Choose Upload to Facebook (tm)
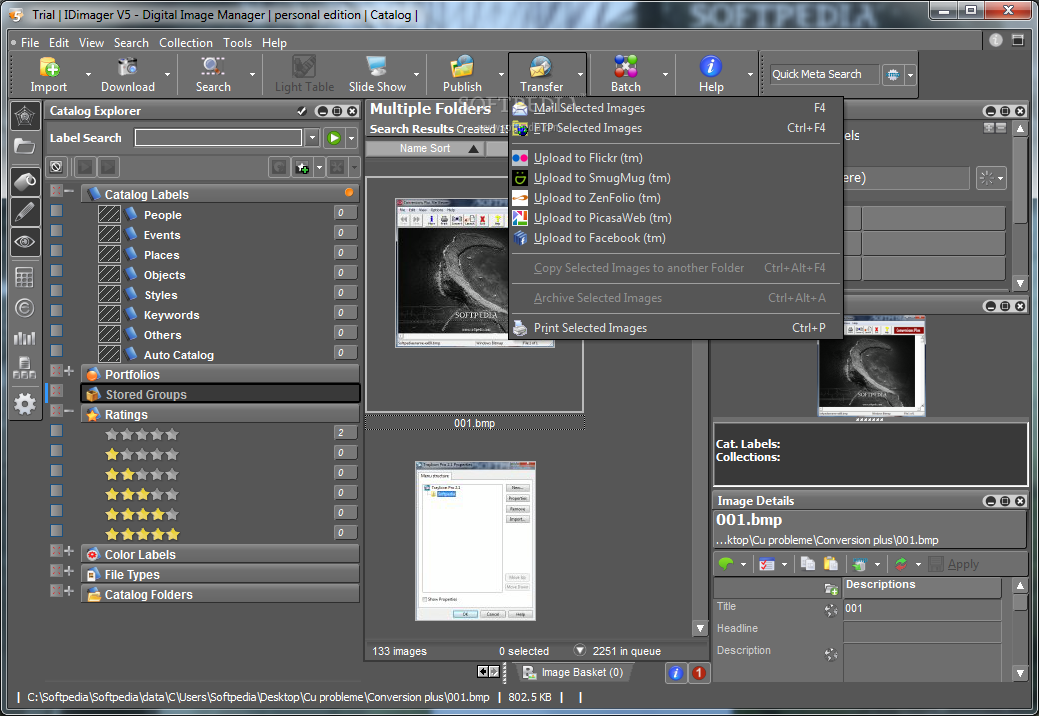1039x716 pixels. [675, 238]
